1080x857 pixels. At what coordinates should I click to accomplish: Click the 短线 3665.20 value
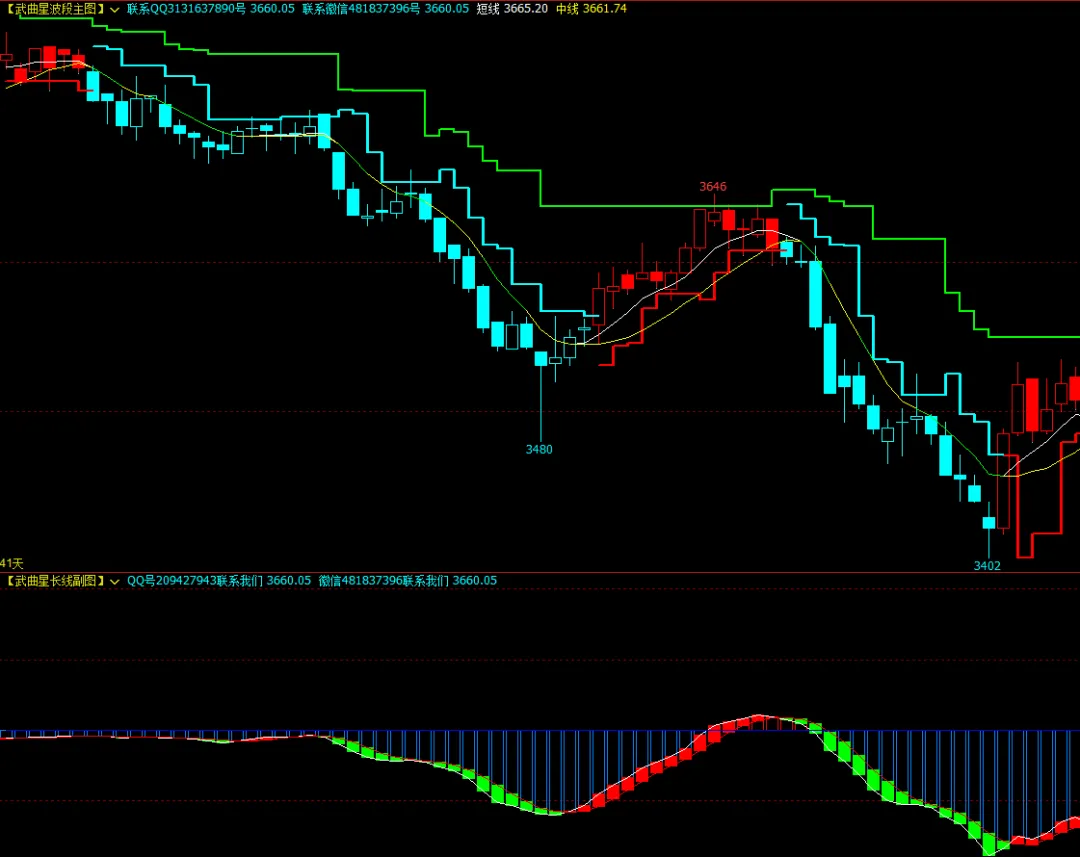point(512,9)
